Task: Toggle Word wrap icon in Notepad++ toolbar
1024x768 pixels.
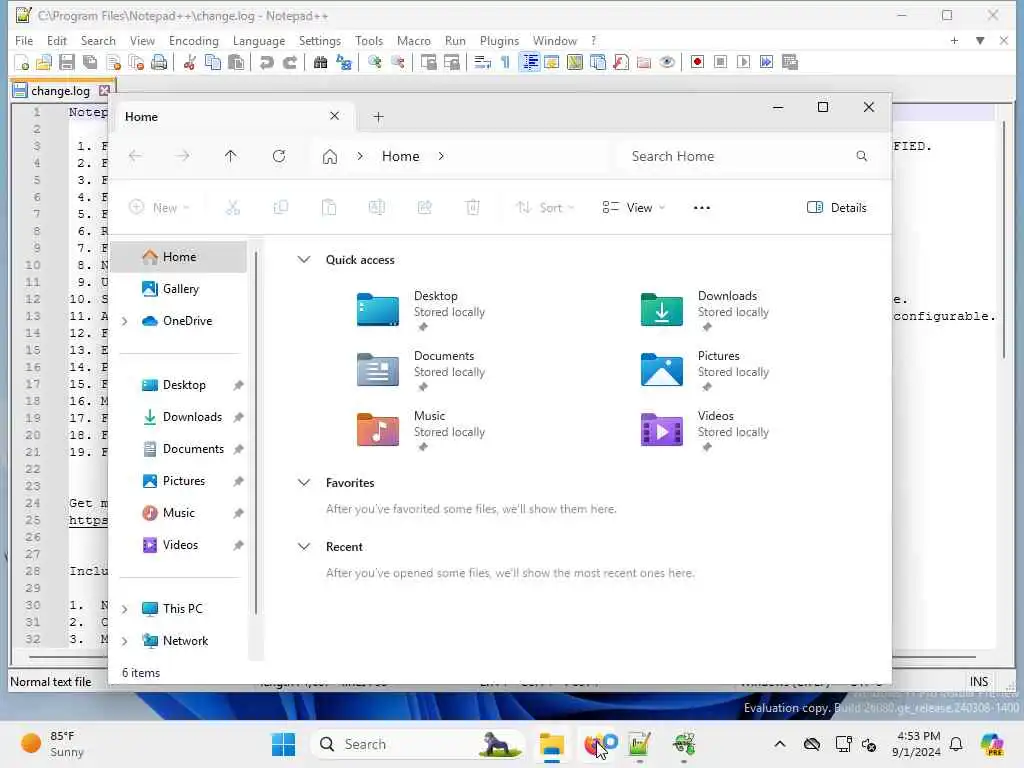Action: [x=483, y=63]
